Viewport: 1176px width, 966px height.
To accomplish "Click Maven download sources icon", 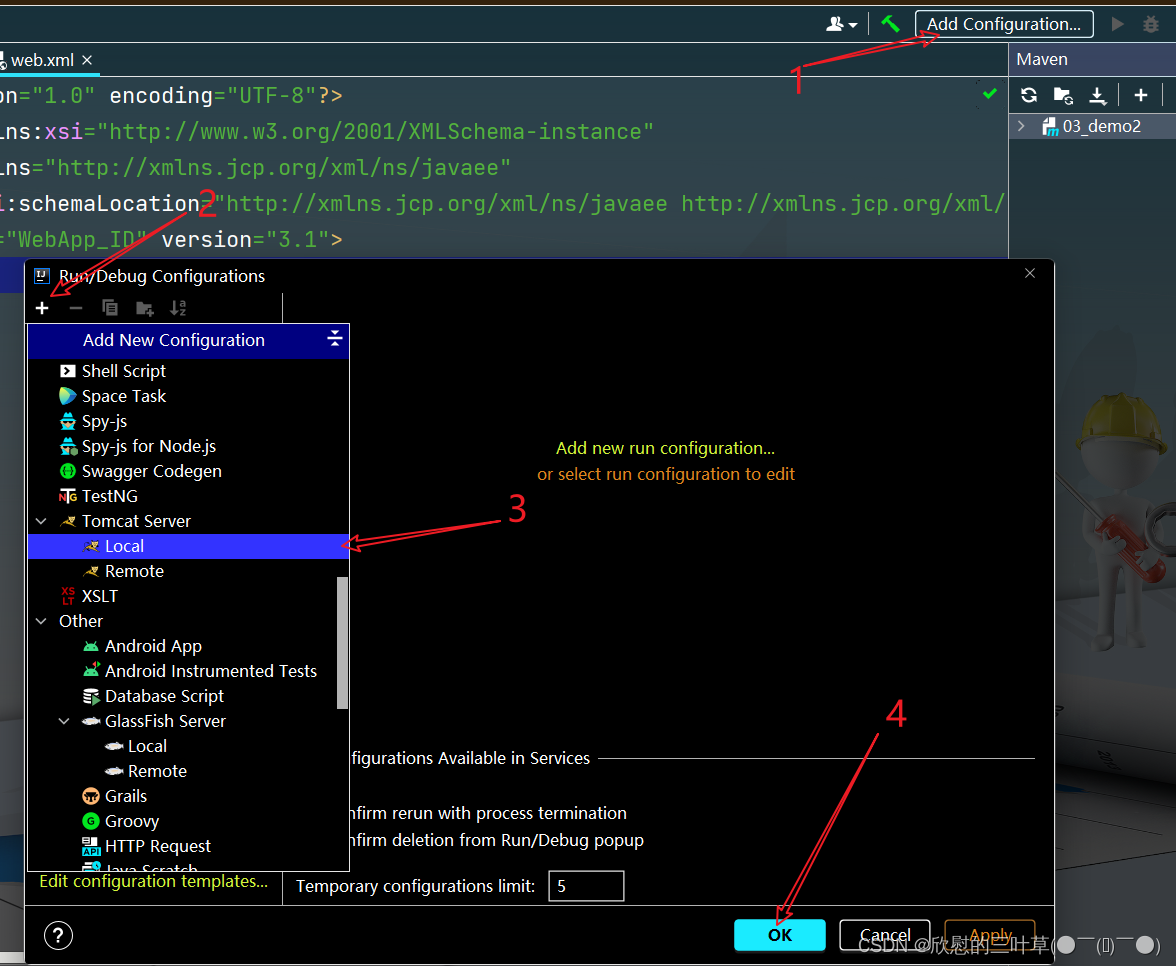I will 1097,95.
